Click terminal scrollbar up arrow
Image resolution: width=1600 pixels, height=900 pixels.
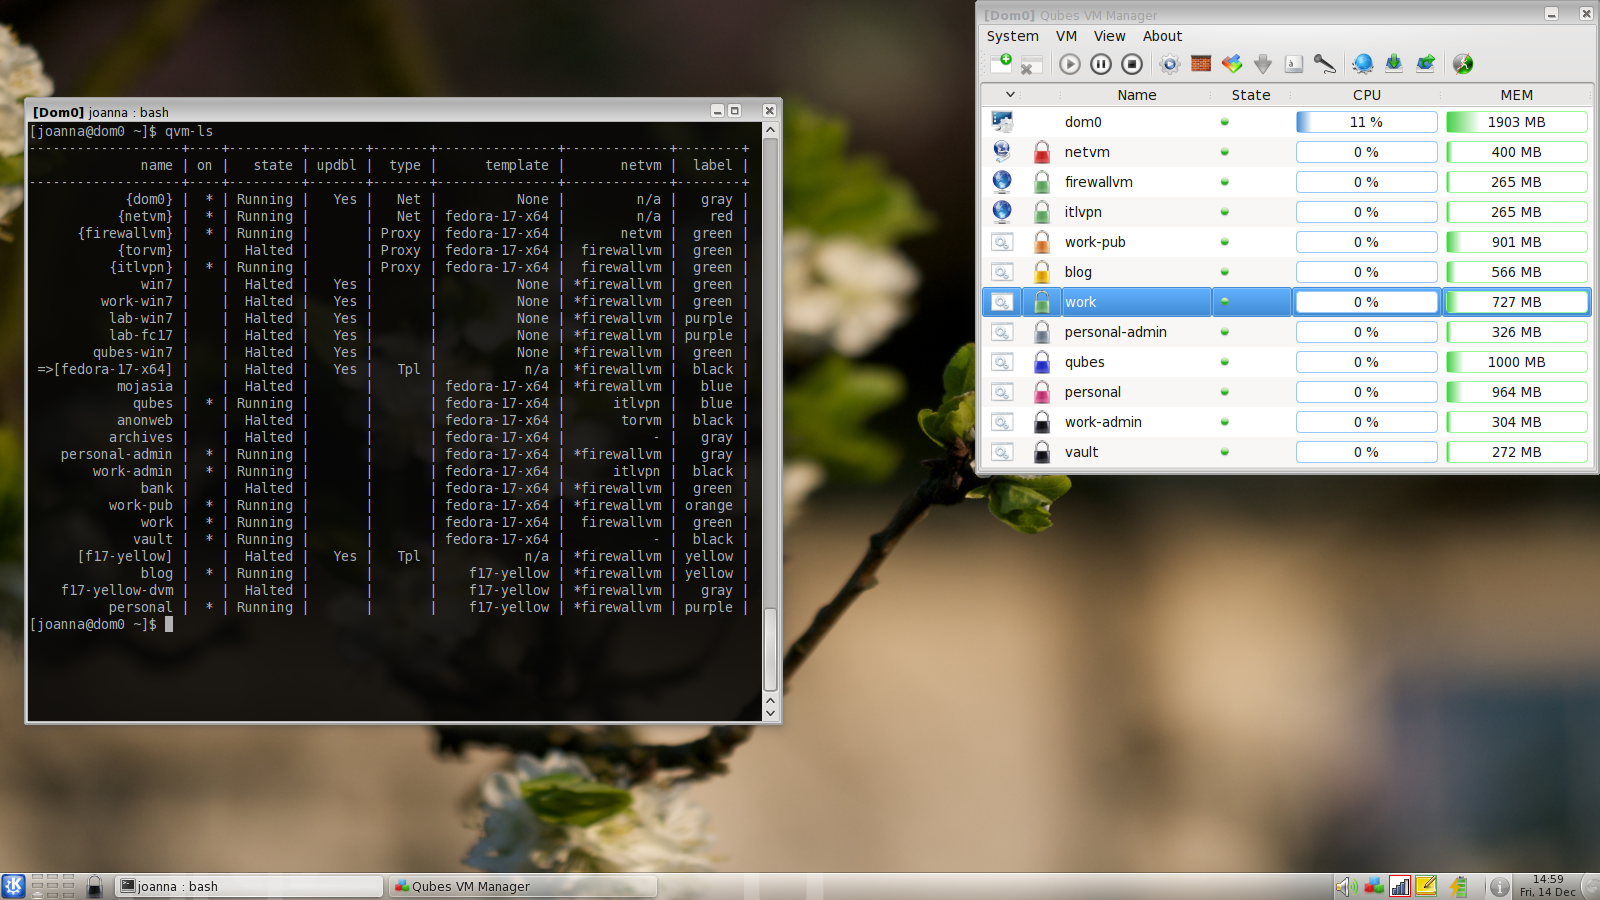click(x=770, y=131)
